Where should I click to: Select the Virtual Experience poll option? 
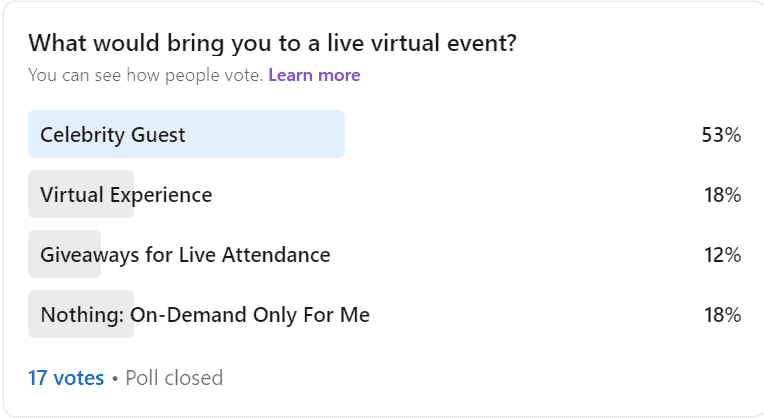385,194
